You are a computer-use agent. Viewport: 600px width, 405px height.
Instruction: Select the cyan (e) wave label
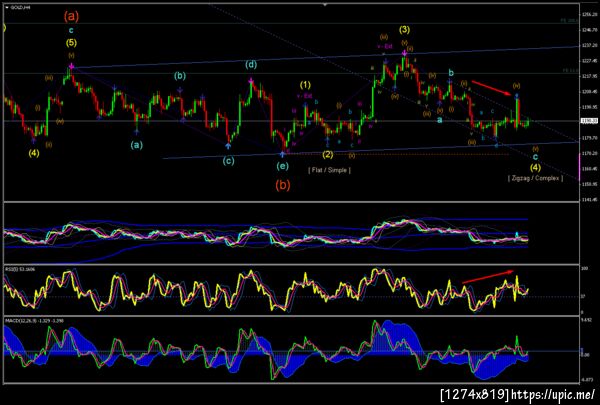click(282, 166)
